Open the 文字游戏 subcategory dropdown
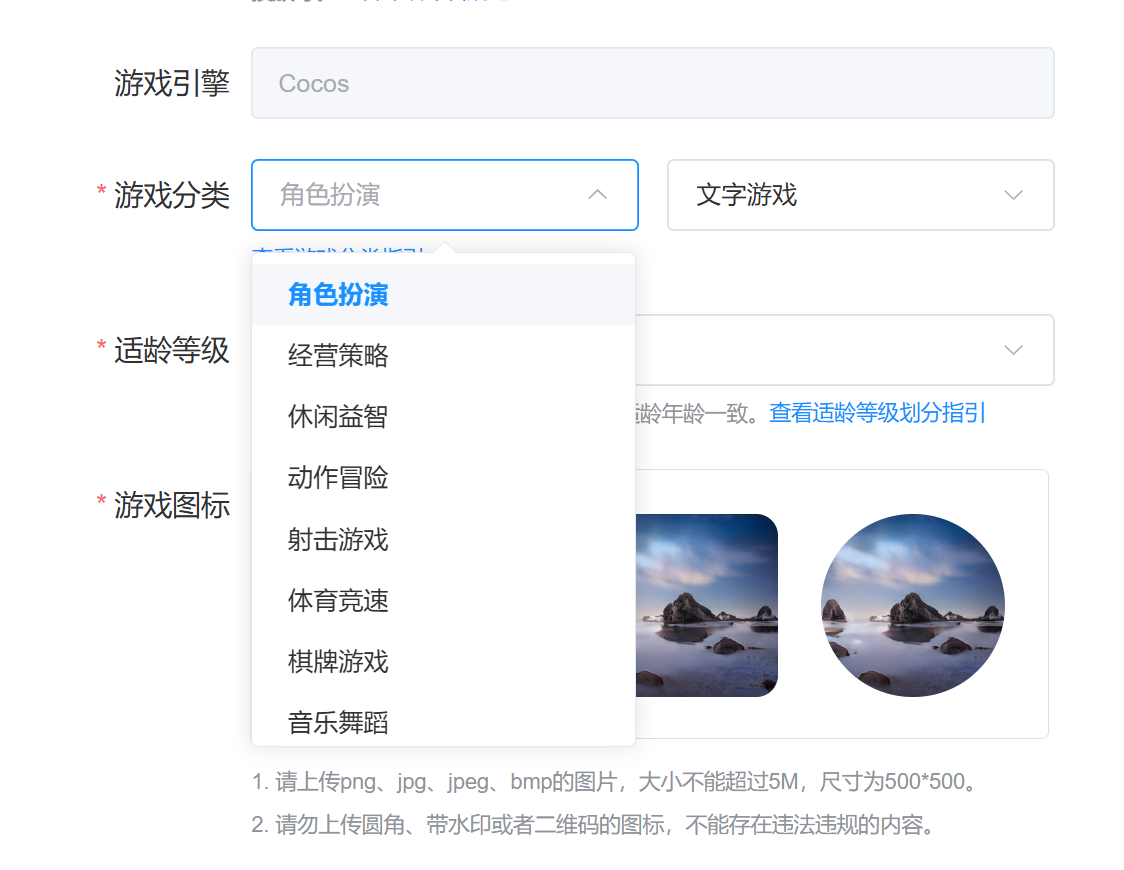 [x=860, y=195]
